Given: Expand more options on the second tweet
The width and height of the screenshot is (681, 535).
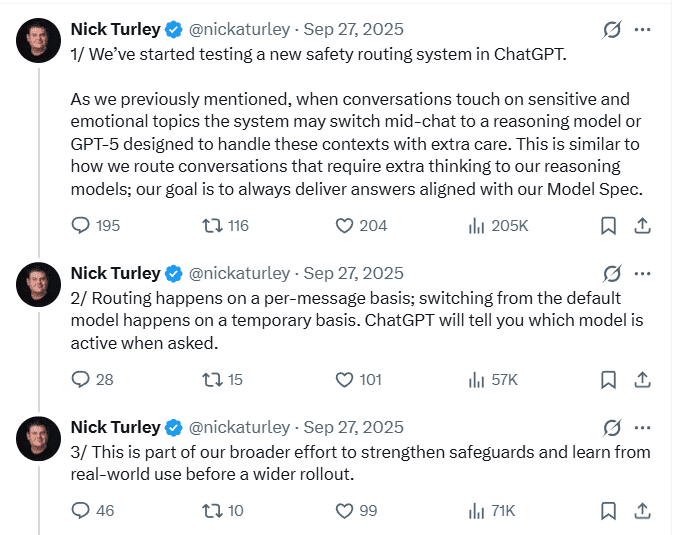Looking at the screenshot, I should (642, 274).
